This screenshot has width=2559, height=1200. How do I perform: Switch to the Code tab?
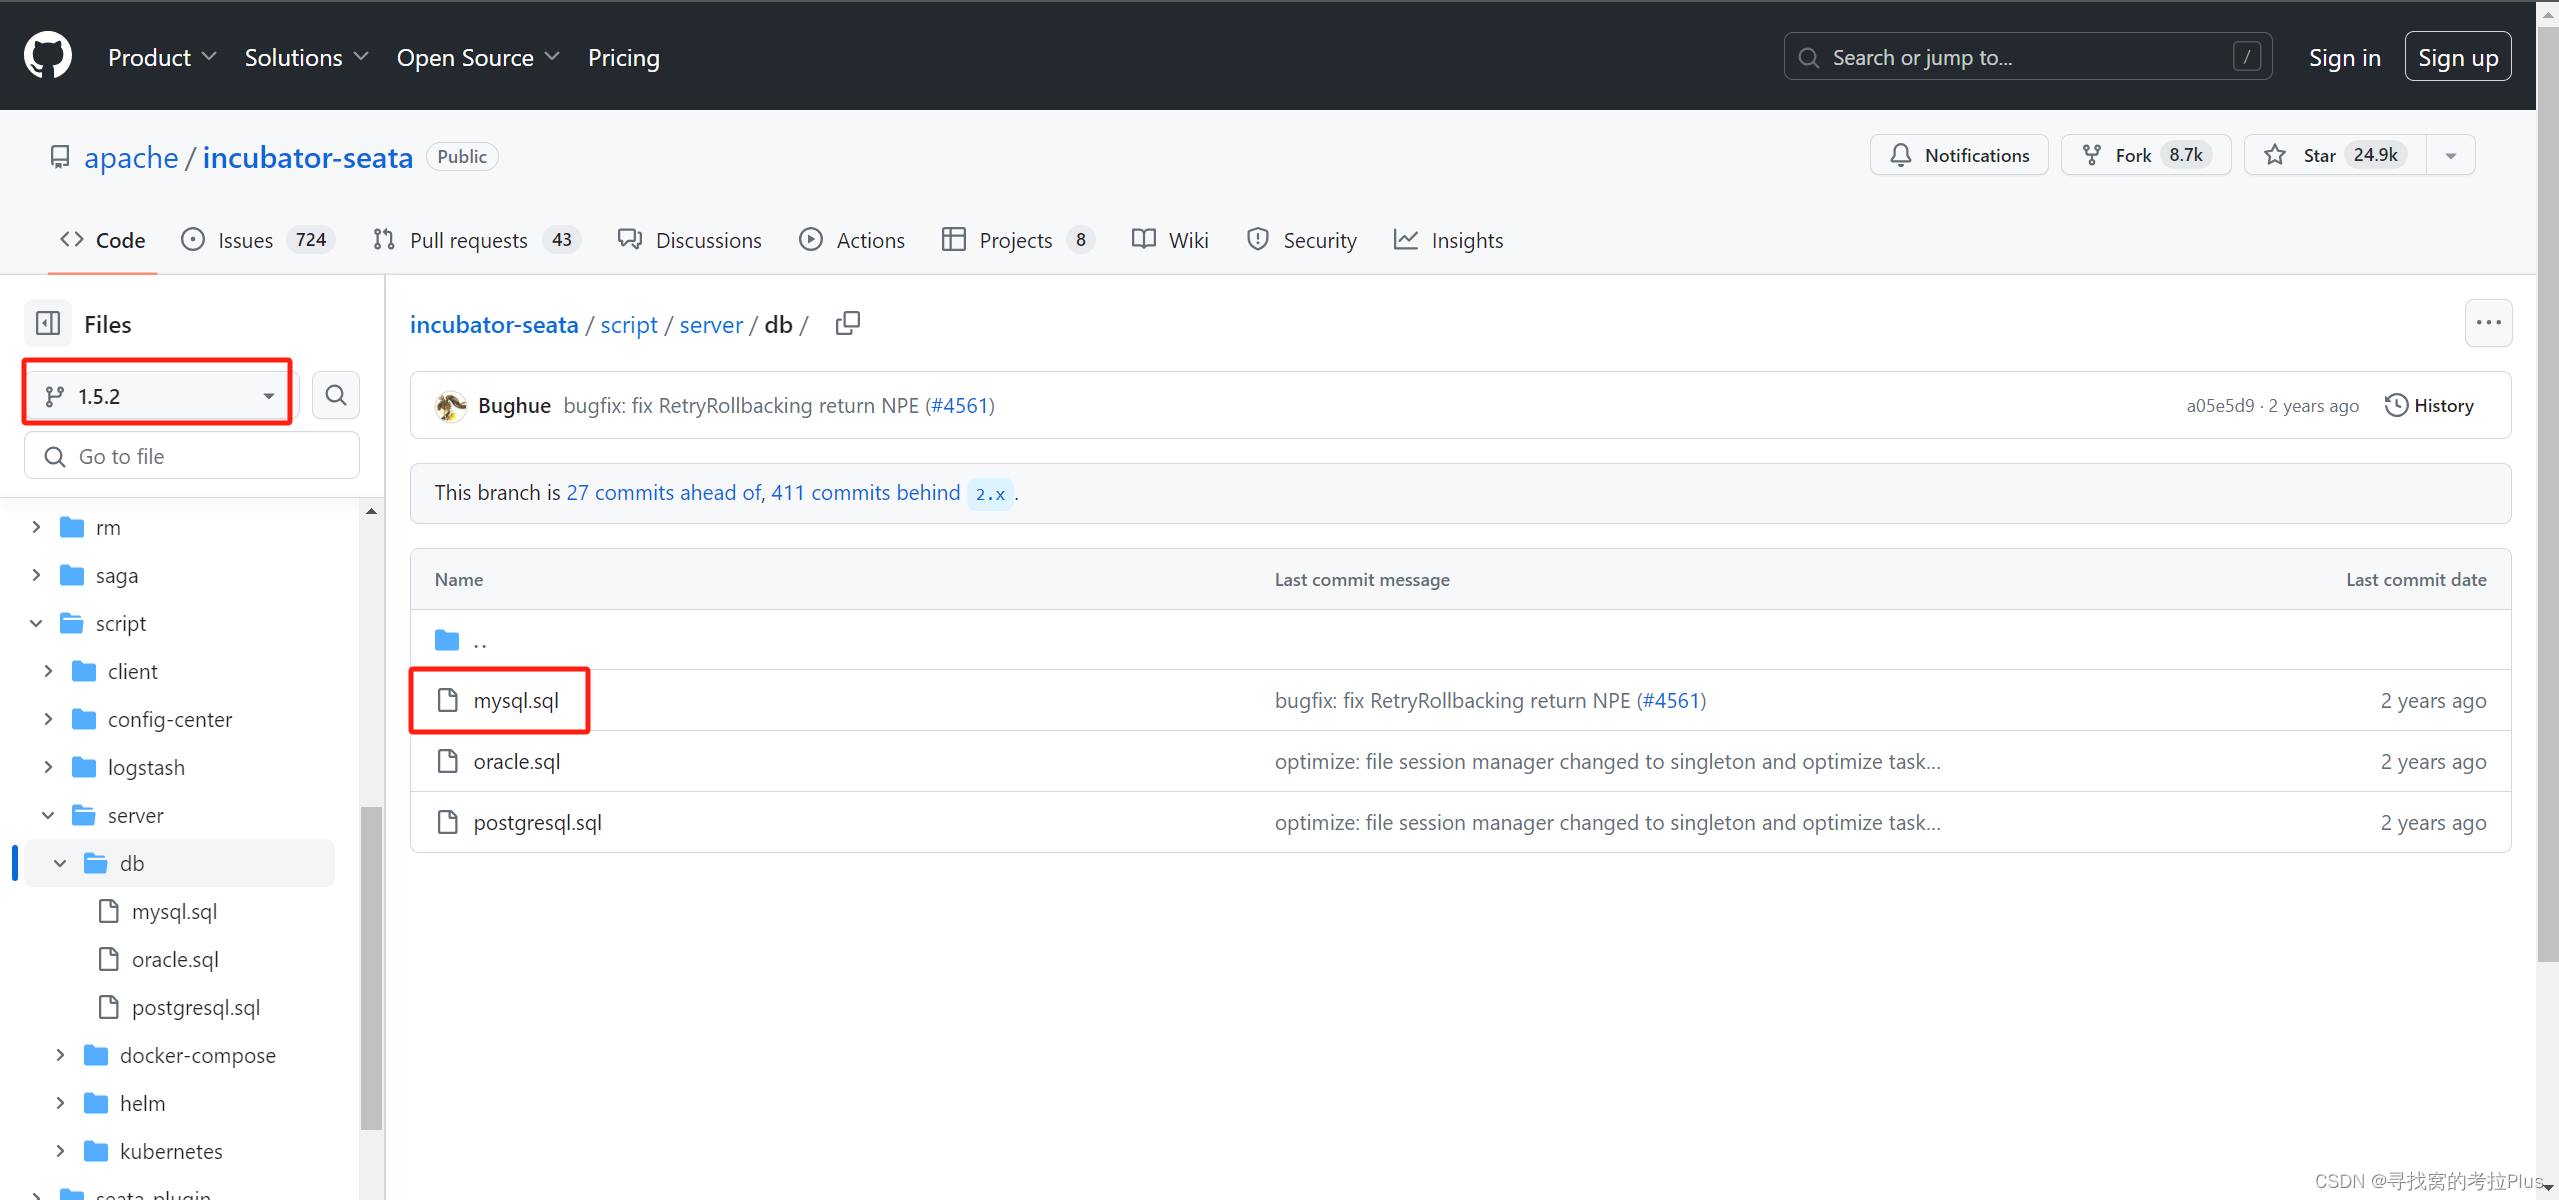coord(103,240)
